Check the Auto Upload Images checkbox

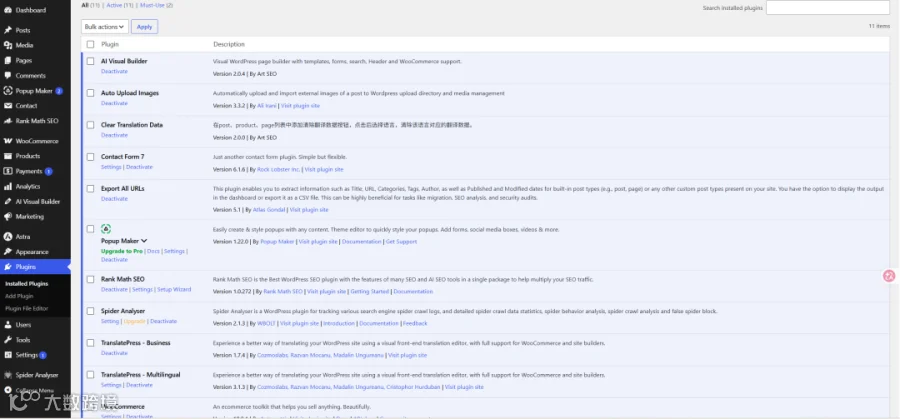click(90, 93)
